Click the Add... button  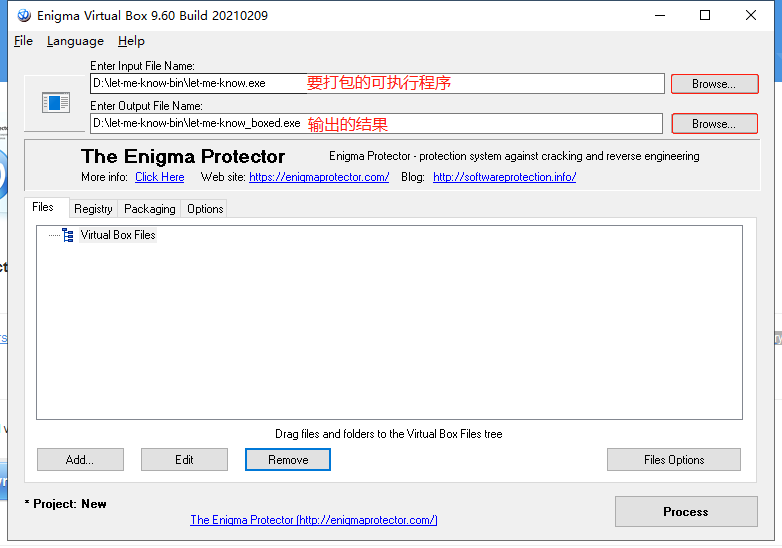tap(80, 459)
